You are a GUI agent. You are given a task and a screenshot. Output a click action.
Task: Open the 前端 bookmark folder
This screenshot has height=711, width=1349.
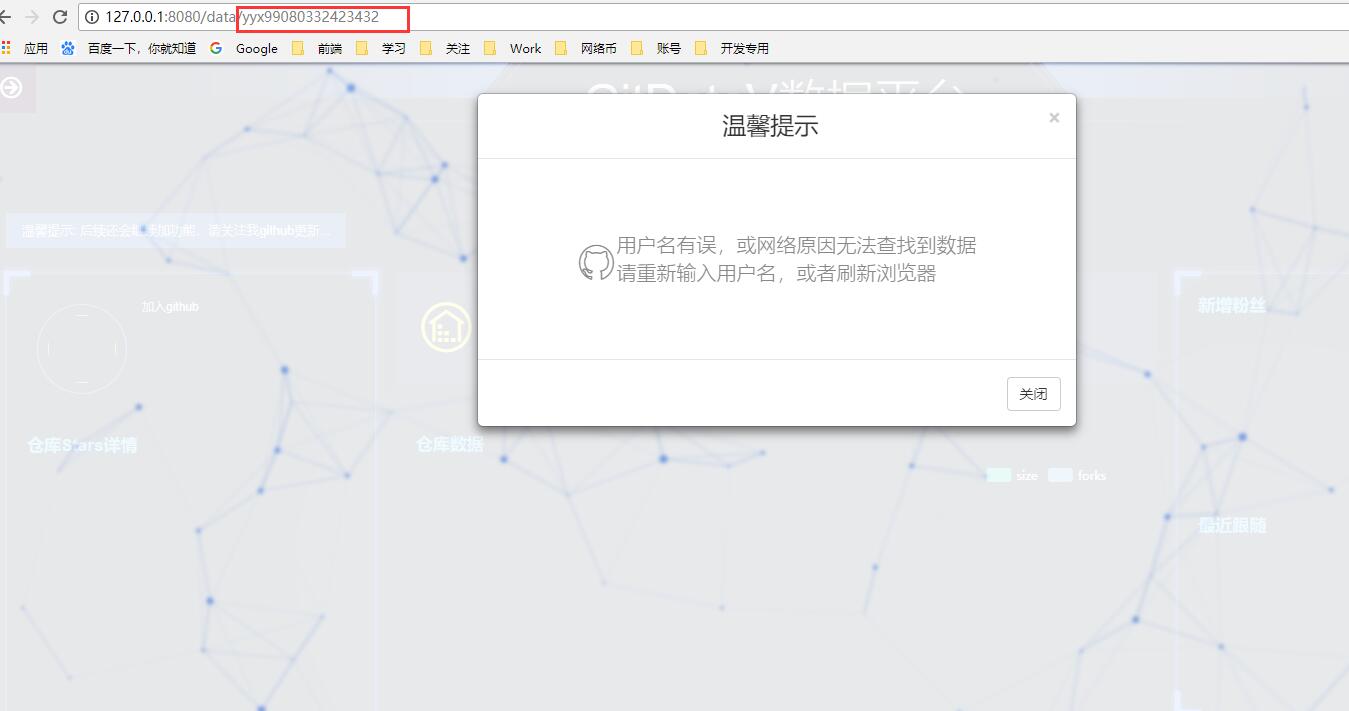click(x=317, y=48)
